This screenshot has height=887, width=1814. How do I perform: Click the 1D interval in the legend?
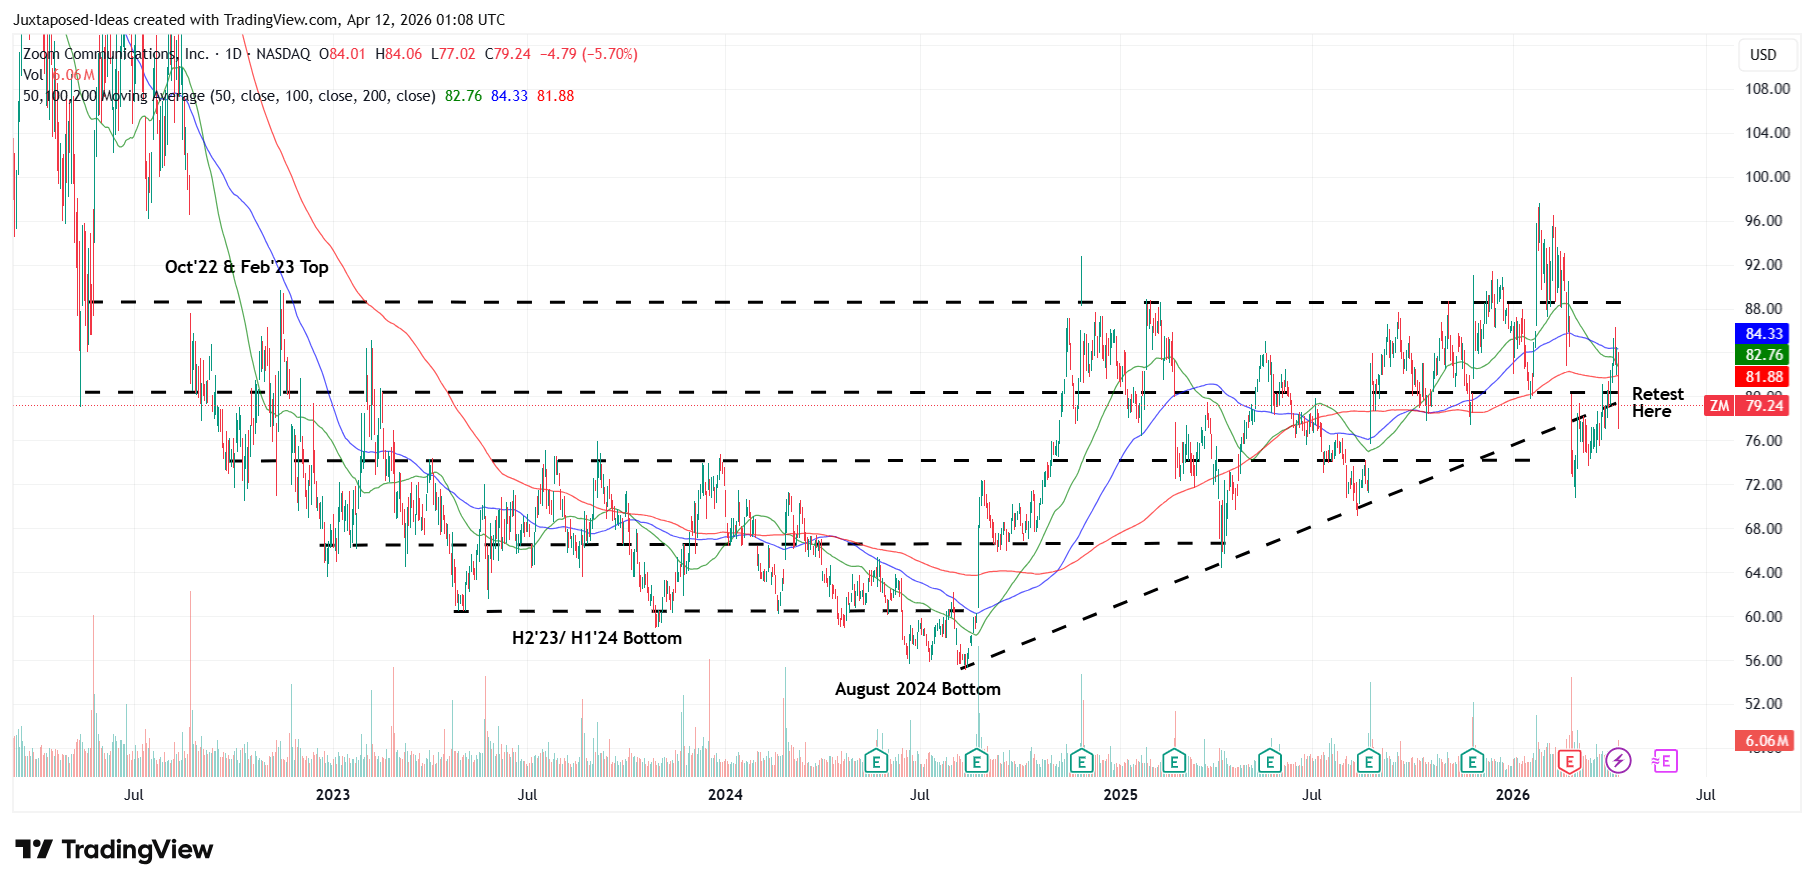pyautogui.click(x=233, y=54)
